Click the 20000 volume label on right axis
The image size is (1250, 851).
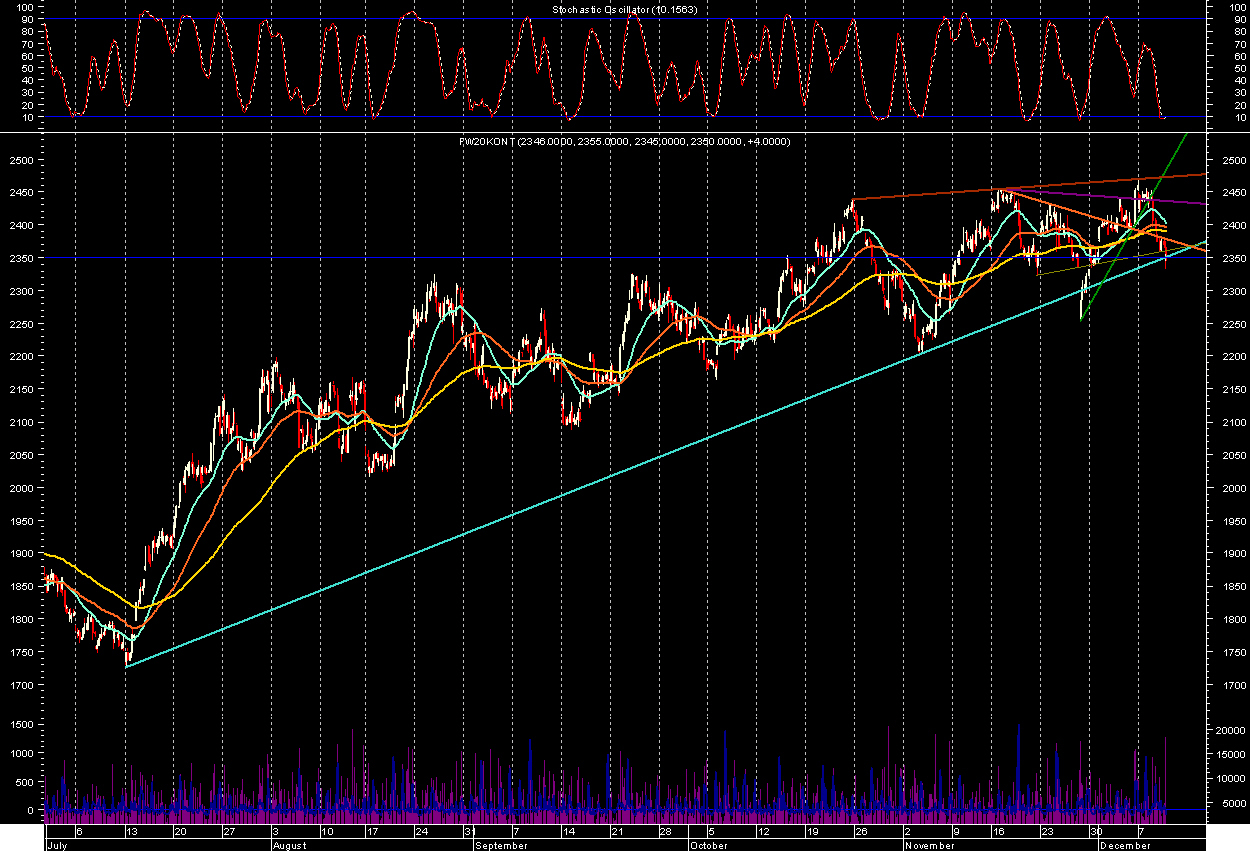click(1229, 731)
